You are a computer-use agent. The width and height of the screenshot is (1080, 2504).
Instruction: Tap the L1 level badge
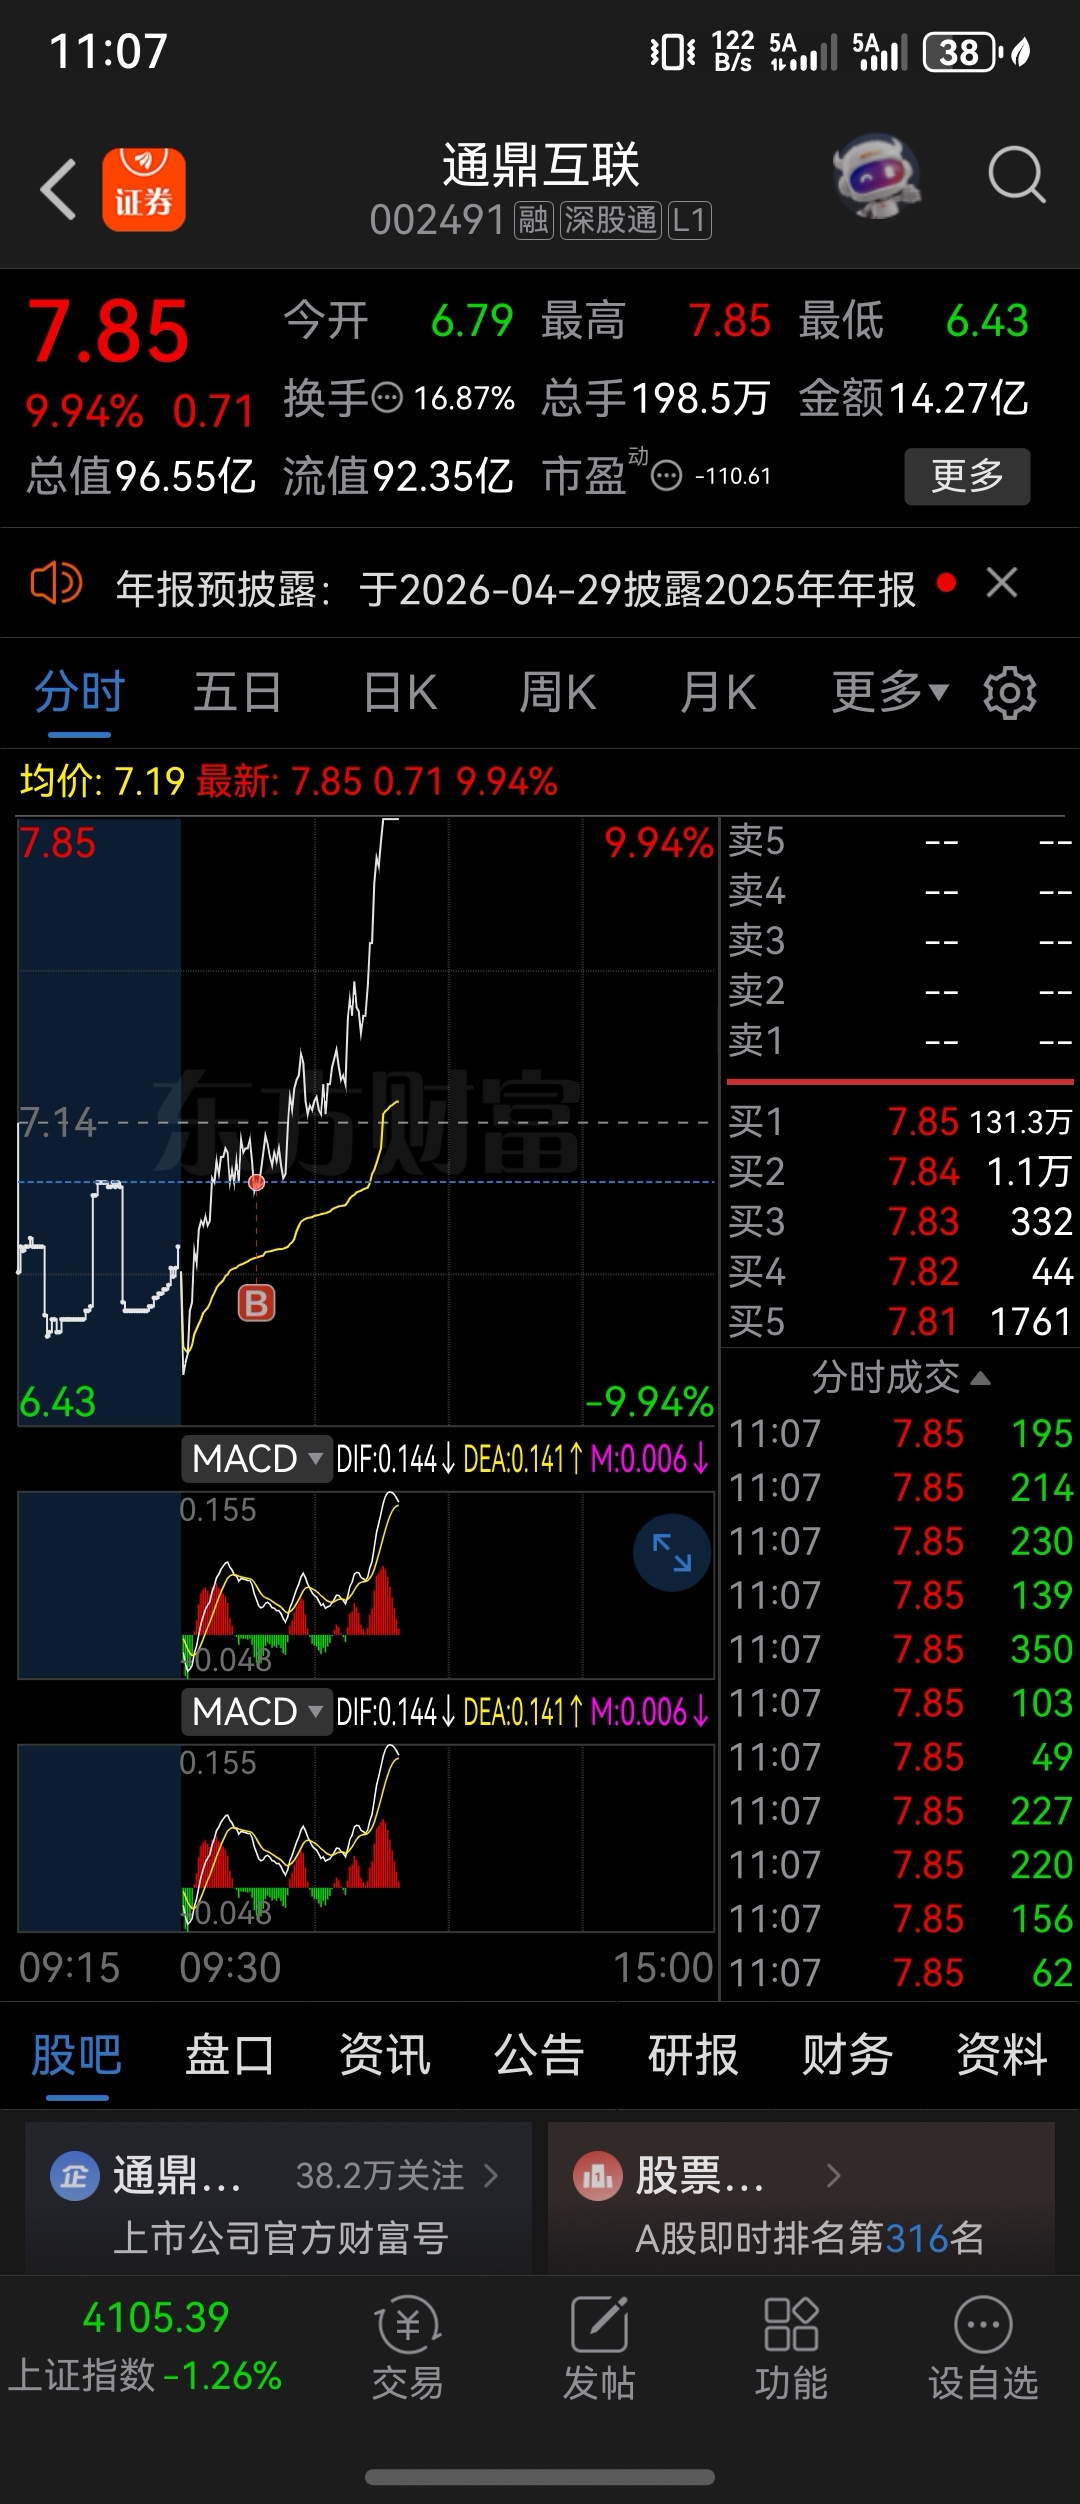689,220
